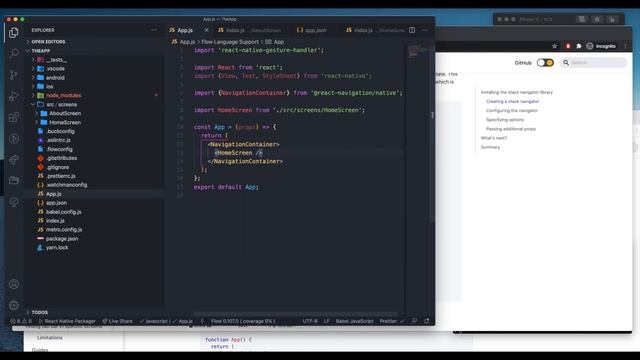Open metro.config.js in explorer
The image size is (640, 360).
coord(64,229)
